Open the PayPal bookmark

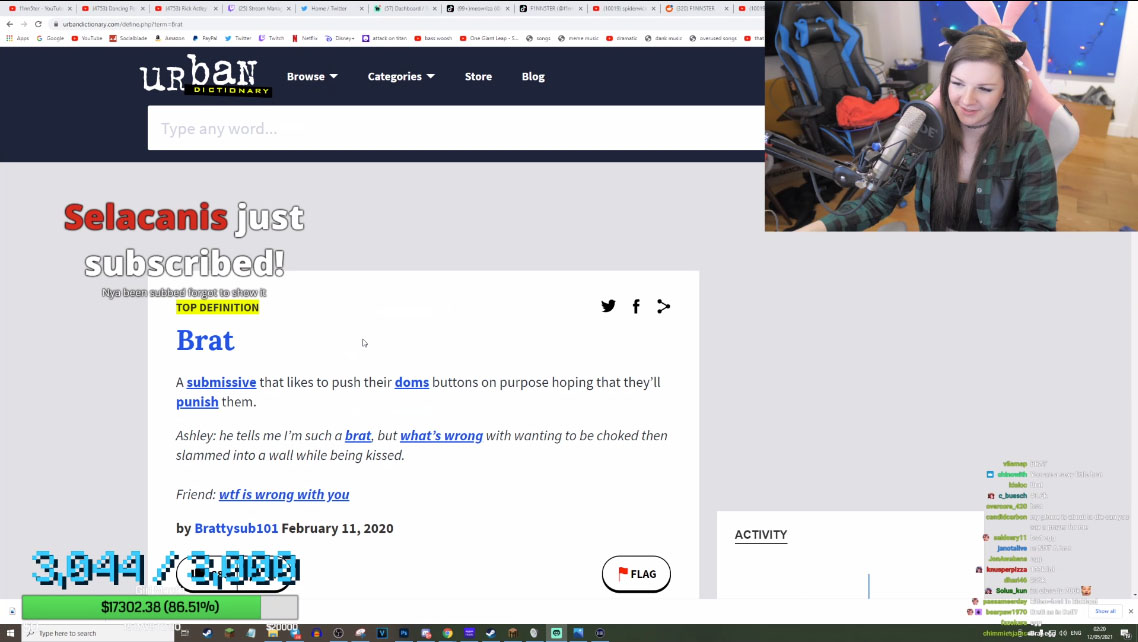(205, 38)
